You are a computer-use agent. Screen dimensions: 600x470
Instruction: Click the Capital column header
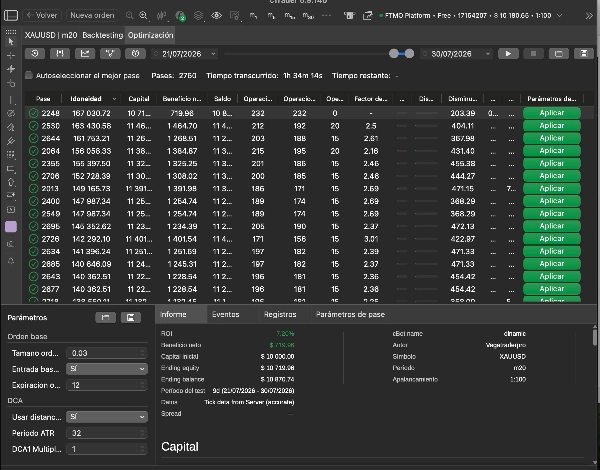pos(139,99)
